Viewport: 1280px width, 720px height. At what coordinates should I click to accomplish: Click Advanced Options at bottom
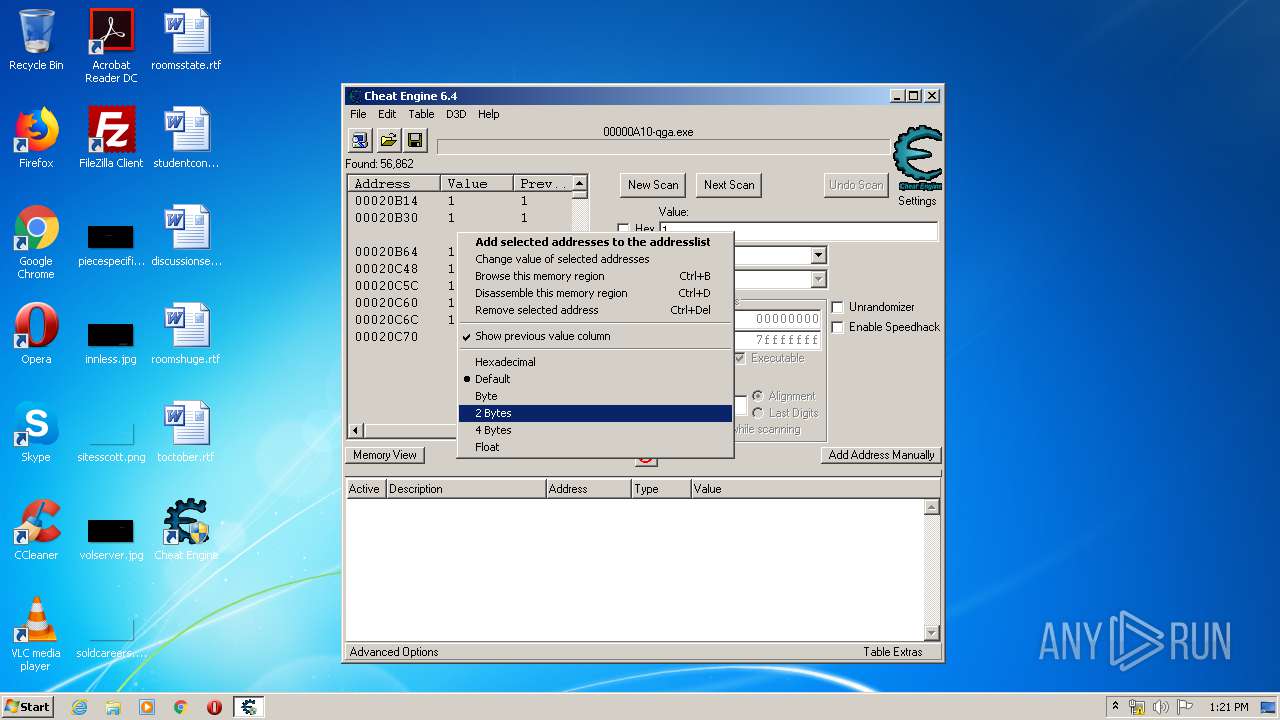click(394, 652)
